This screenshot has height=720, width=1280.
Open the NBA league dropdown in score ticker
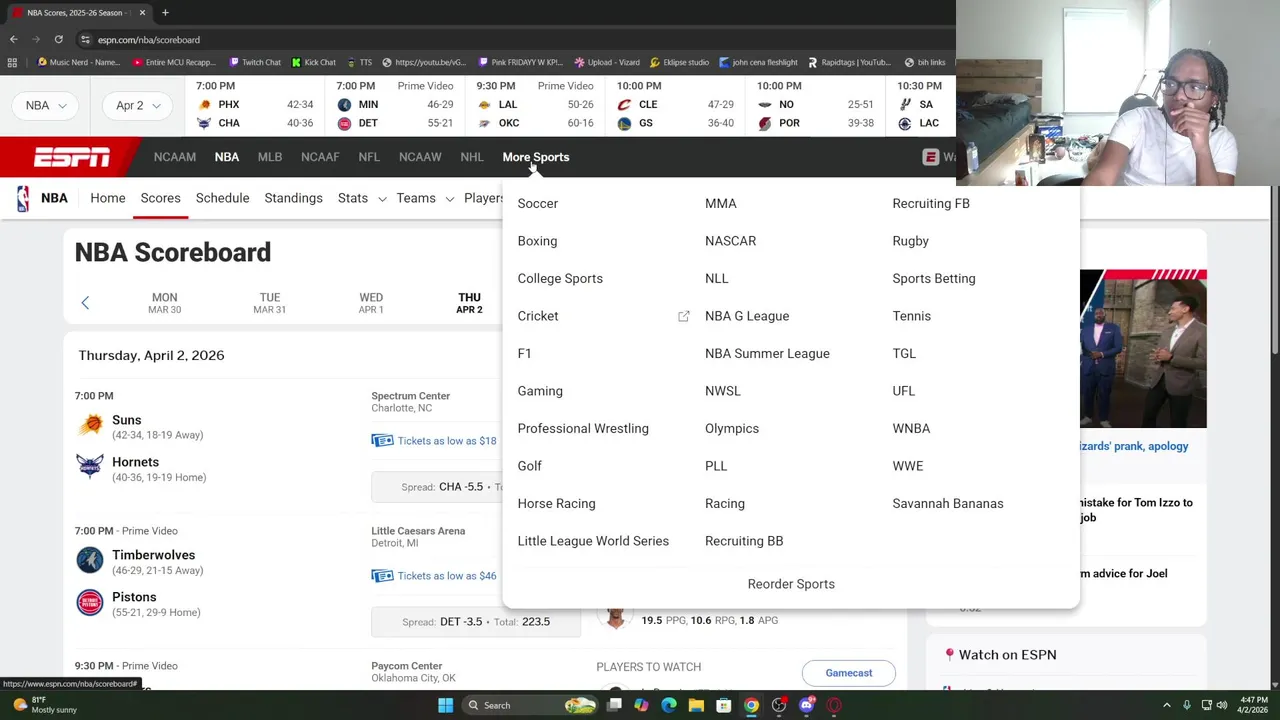tap(46, 105)
